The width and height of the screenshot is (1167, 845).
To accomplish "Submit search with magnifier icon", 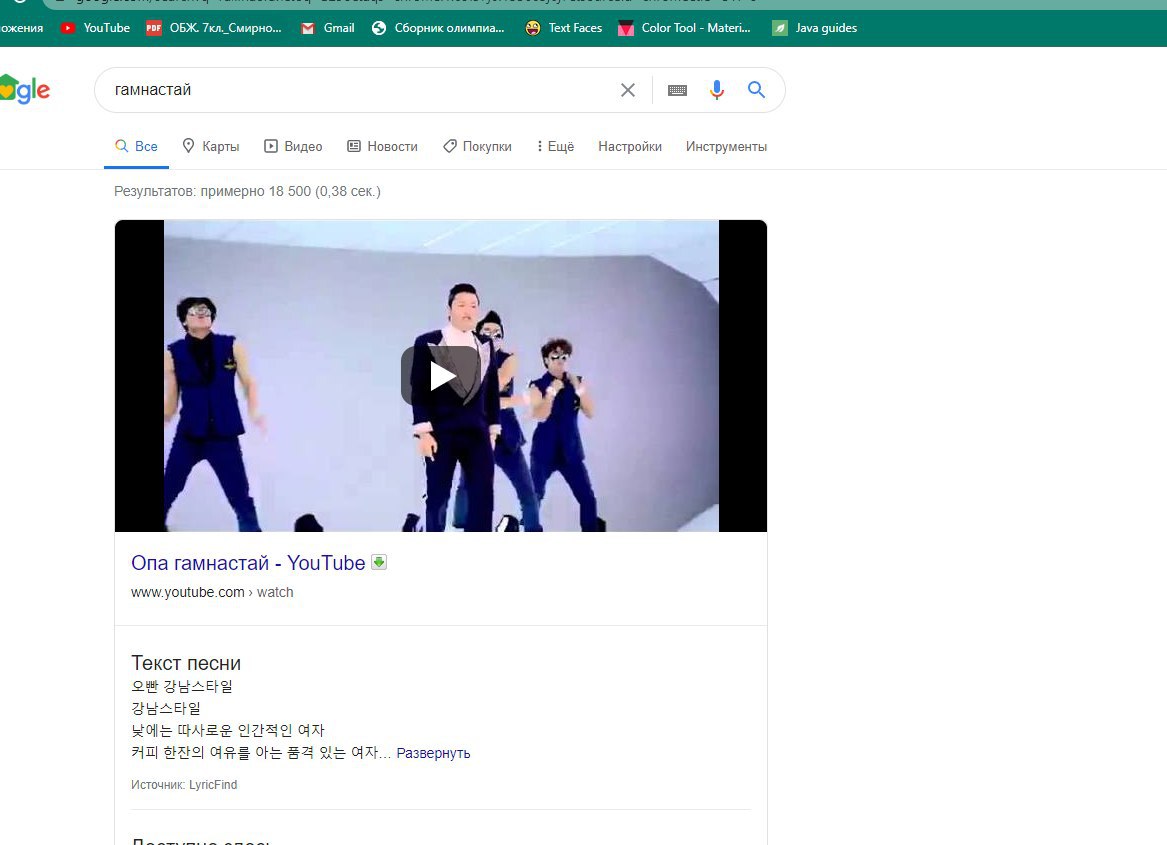I will tap(756, 89).
